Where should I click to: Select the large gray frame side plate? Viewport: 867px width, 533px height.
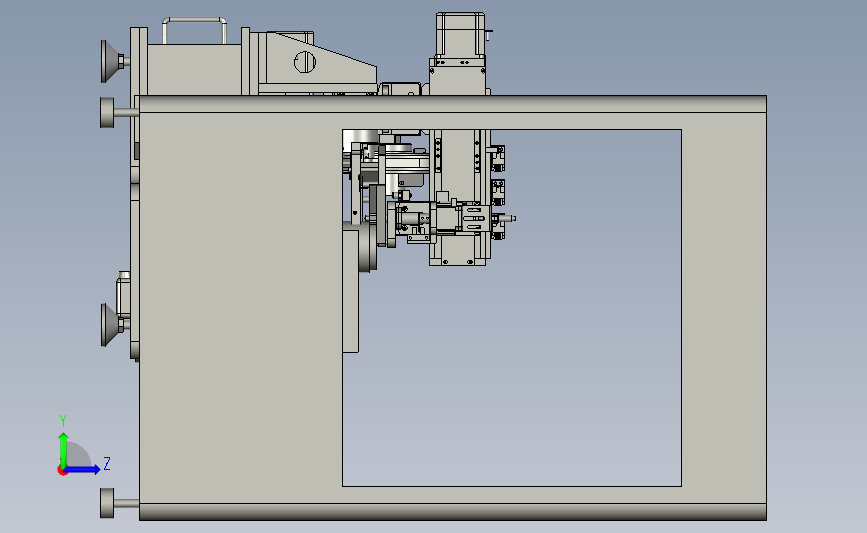pos(241,307)
